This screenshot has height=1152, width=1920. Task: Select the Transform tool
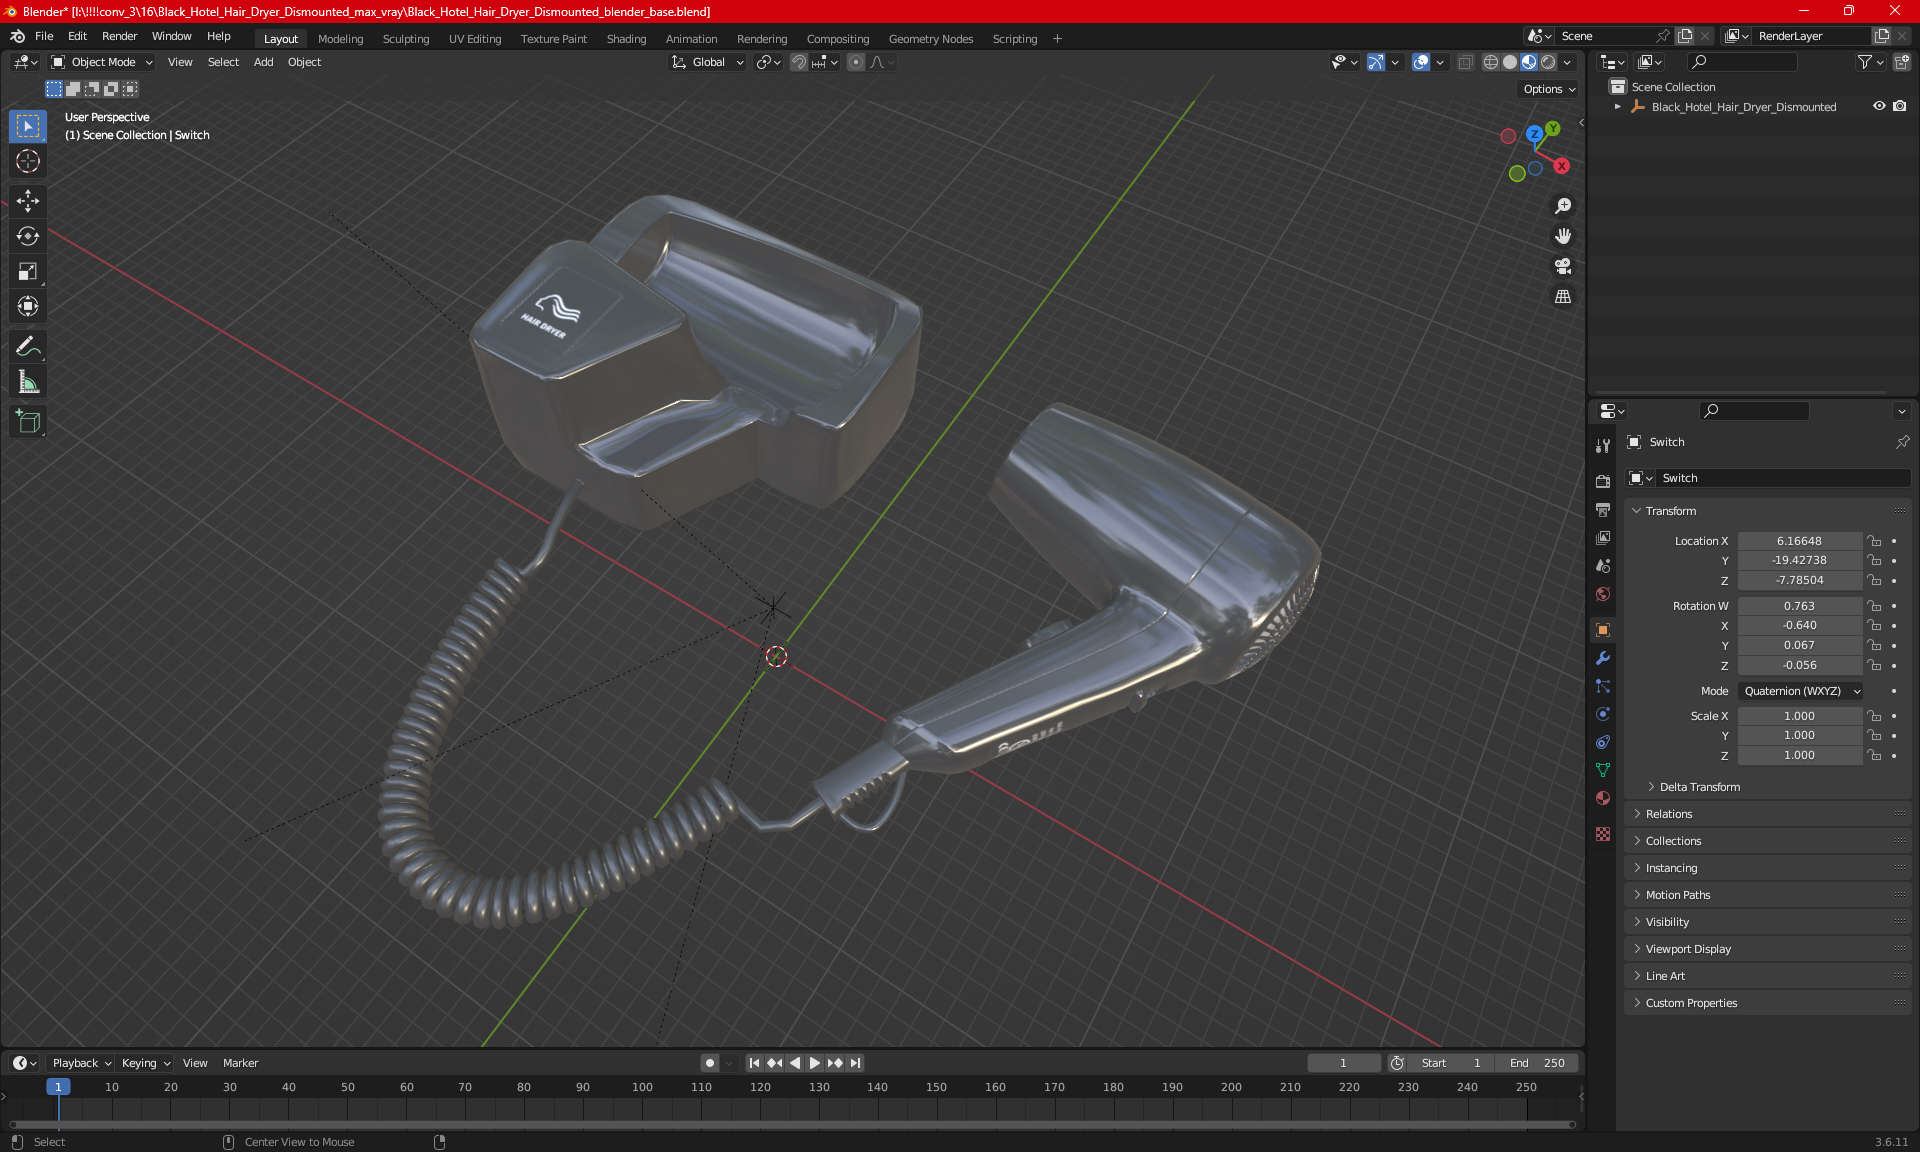pyautogui.click(x=28, y=306)
